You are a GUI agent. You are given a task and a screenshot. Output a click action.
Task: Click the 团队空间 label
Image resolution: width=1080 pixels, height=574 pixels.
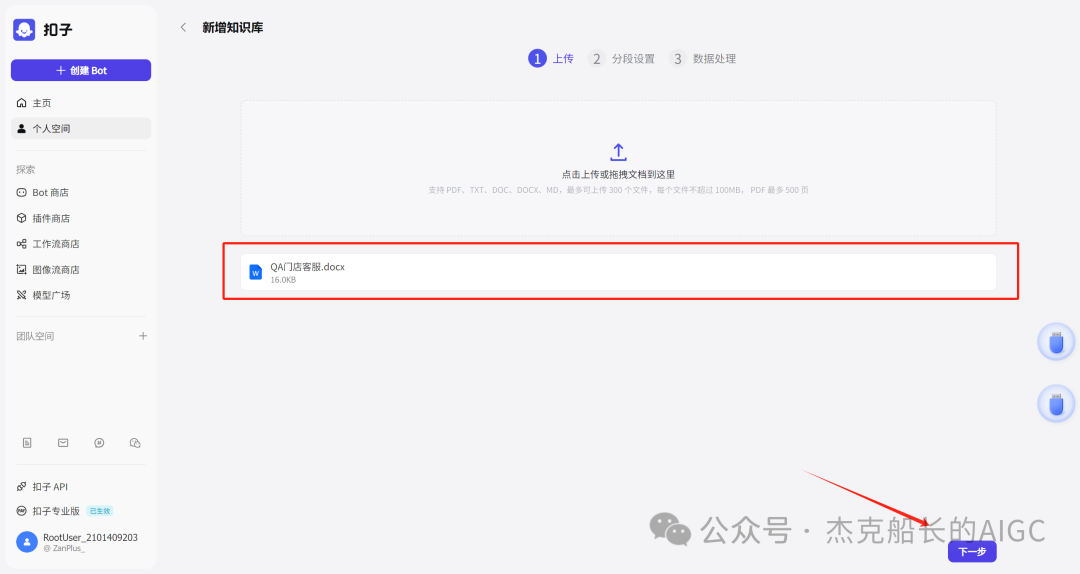35,336
